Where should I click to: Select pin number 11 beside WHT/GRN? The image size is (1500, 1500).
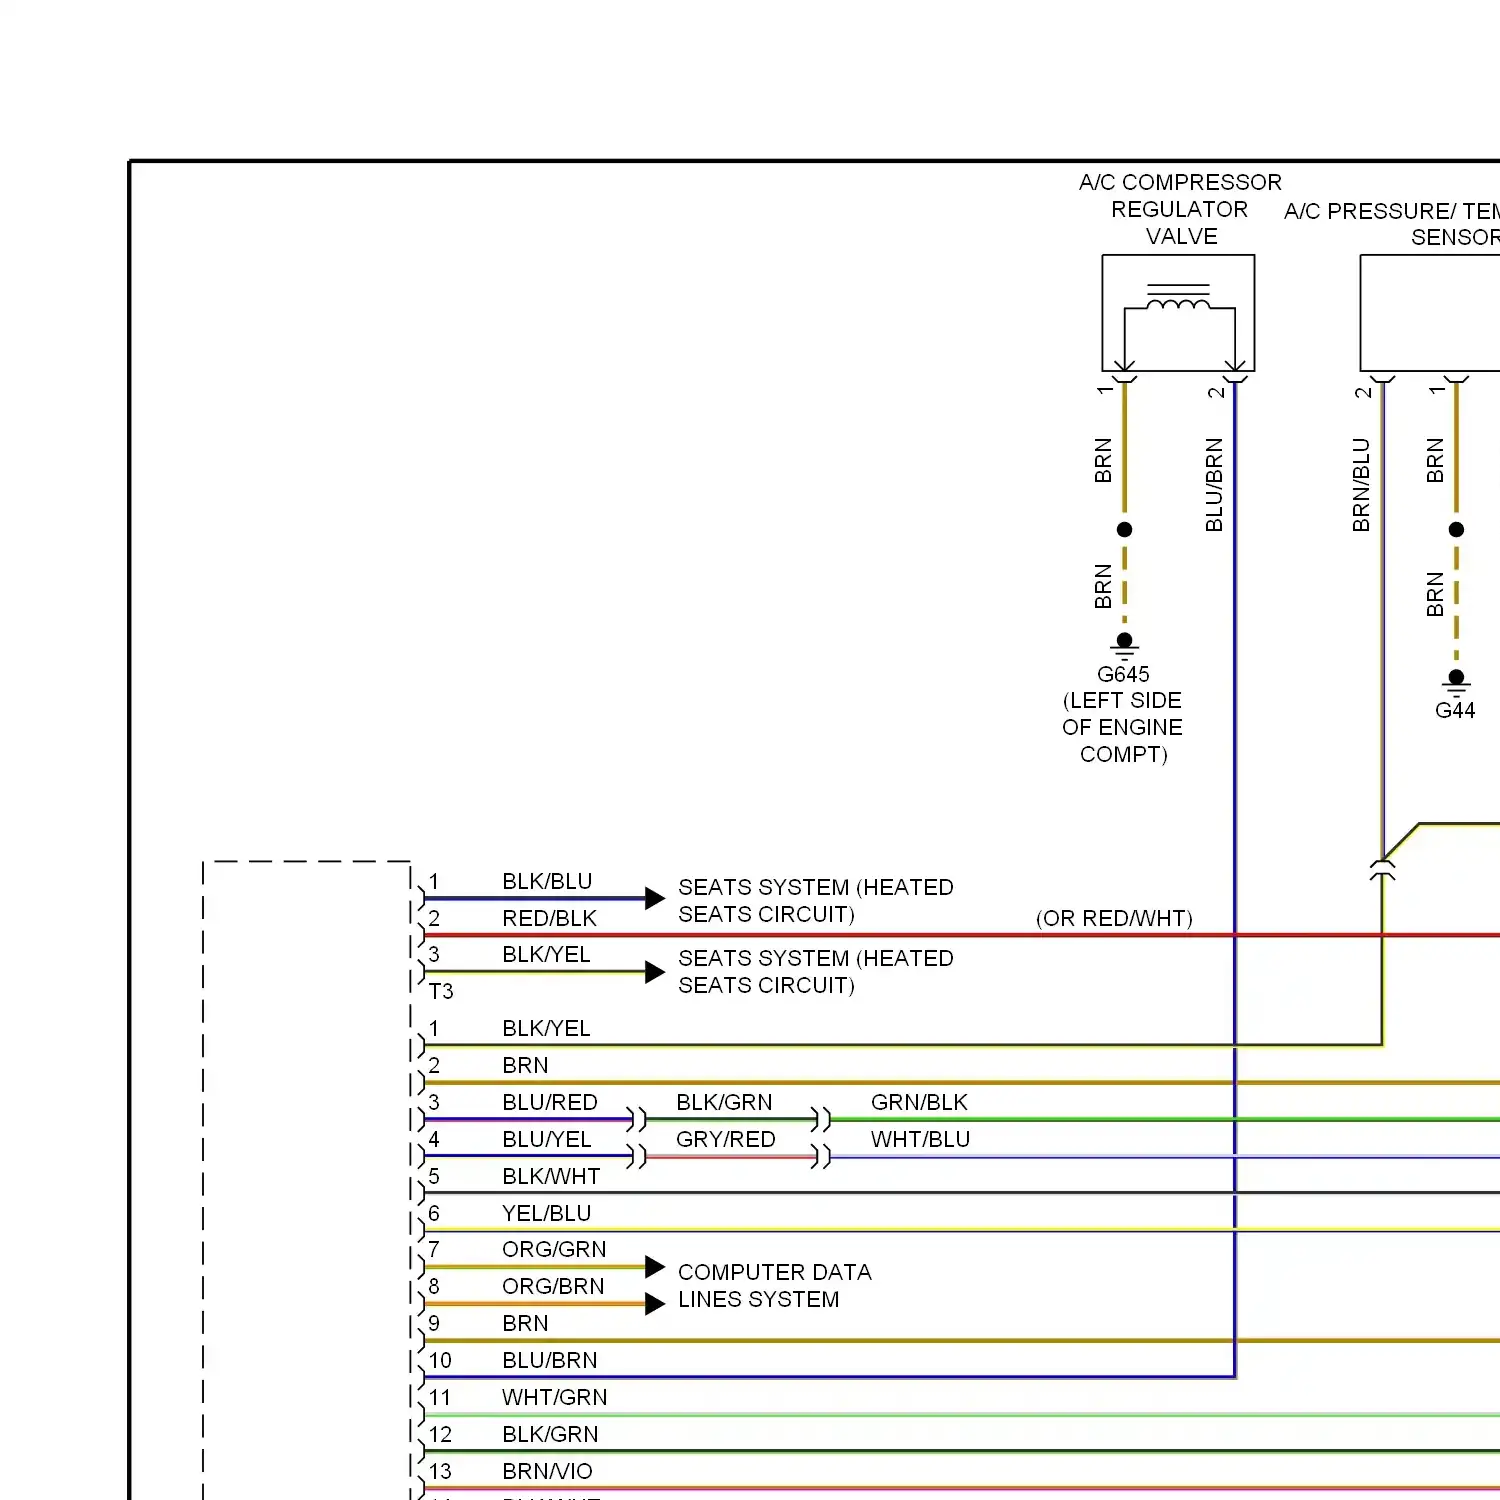coord(440,1397)
